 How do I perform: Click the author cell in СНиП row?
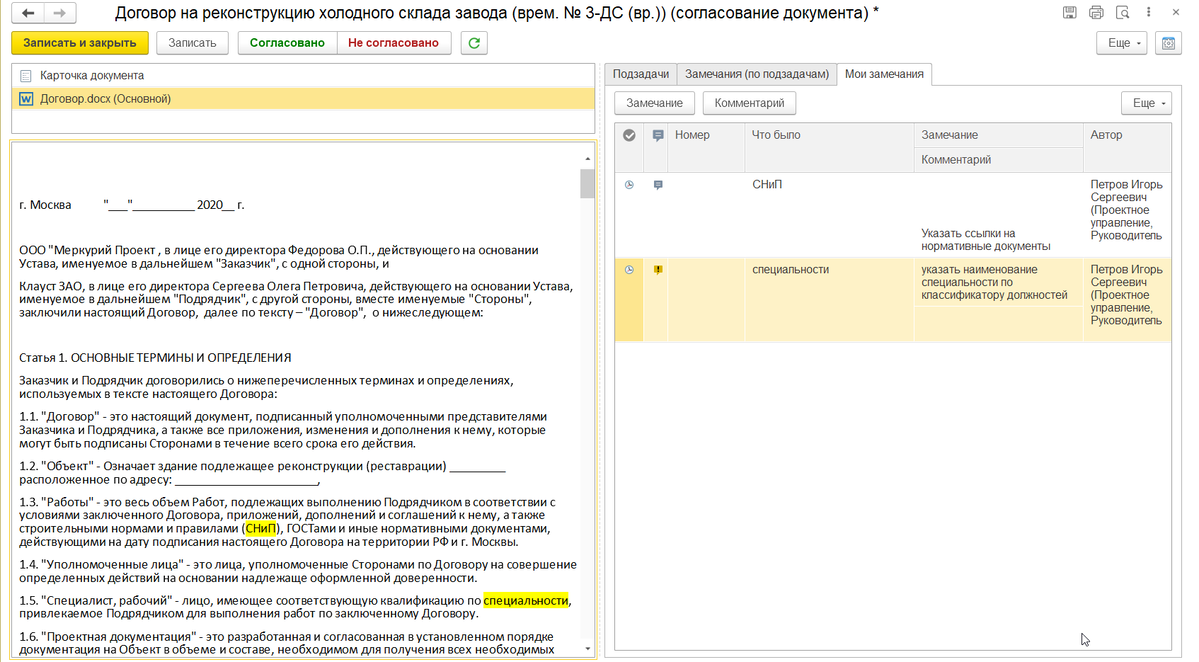[1126, 215]
